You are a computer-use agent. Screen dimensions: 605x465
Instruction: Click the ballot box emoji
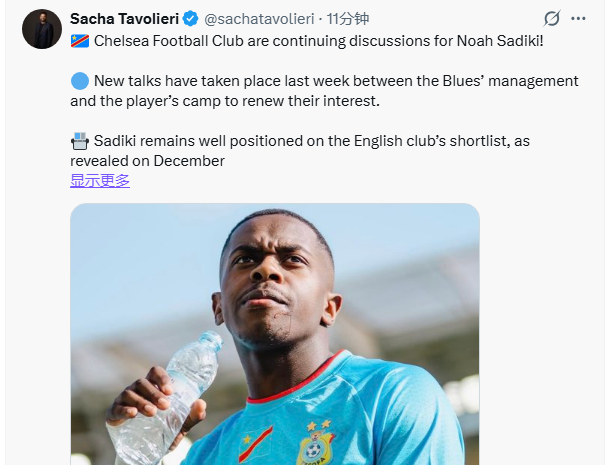tap(80, 142)
